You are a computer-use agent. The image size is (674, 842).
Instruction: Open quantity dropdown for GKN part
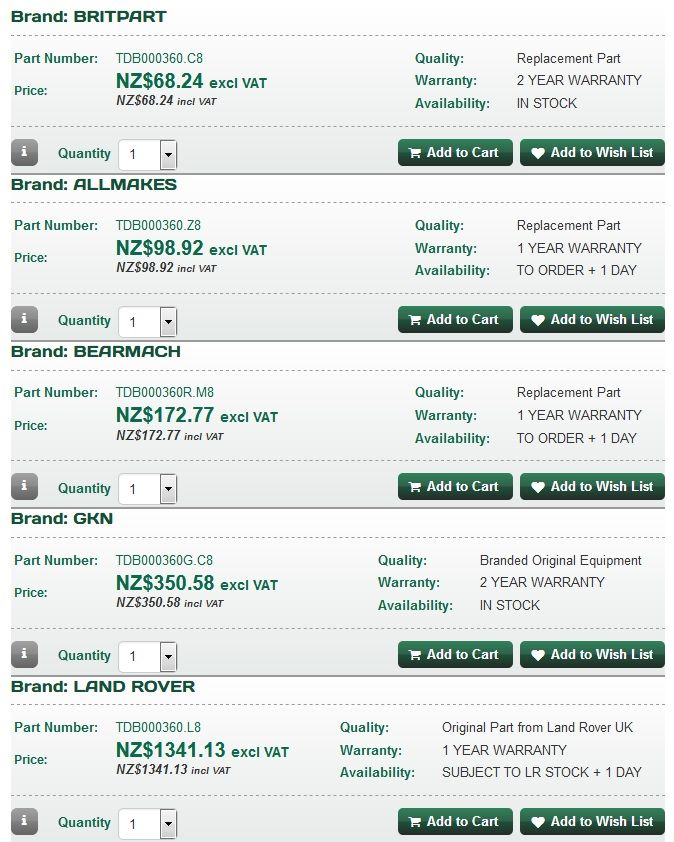coord(168,656)
